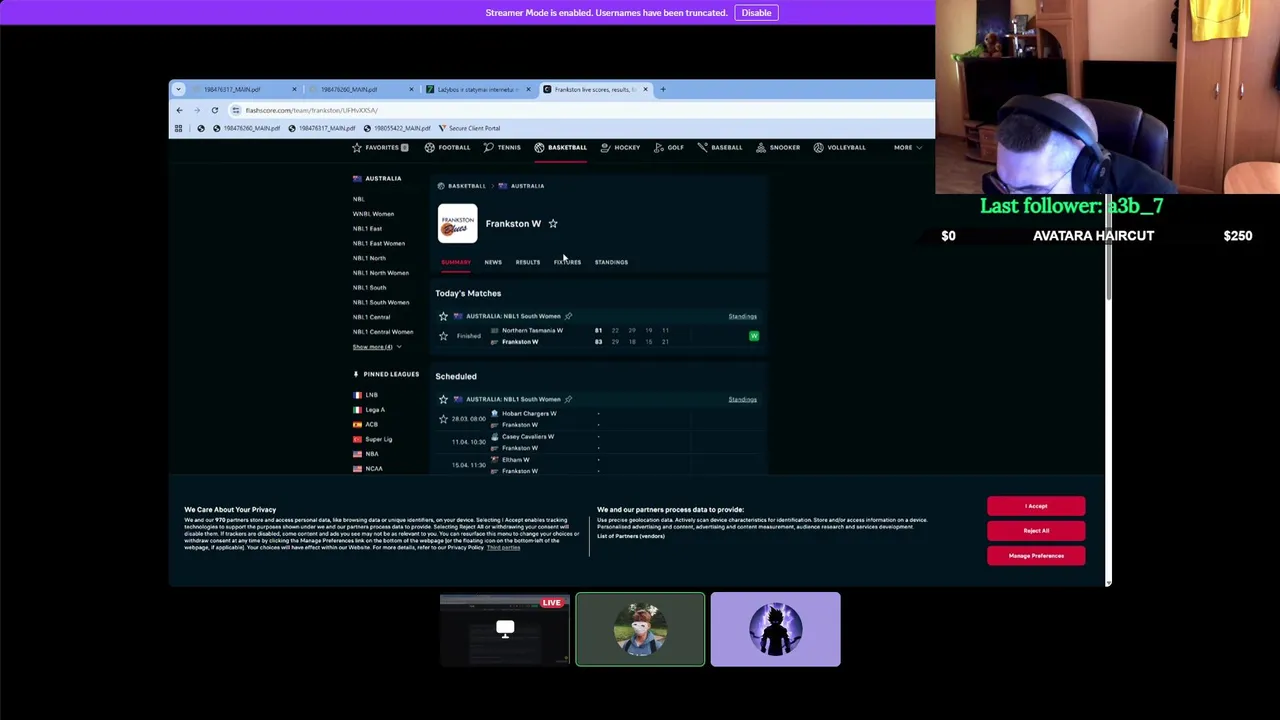The image size is (1280, 720).
Task: Click the browser address bar URL
Action: (x=312, y=110)
